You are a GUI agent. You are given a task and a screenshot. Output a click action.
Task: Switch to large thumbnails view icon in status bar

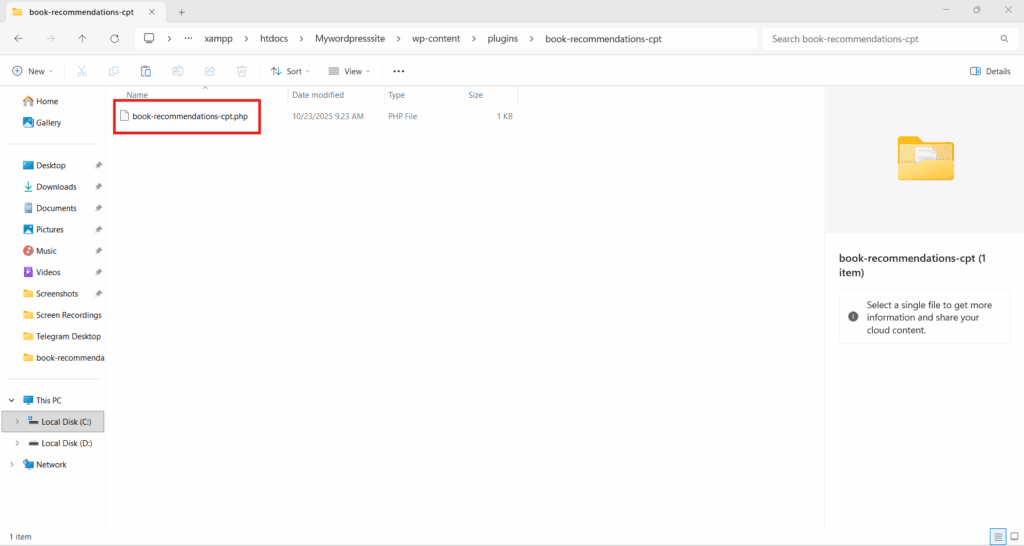pos(1014,537)
